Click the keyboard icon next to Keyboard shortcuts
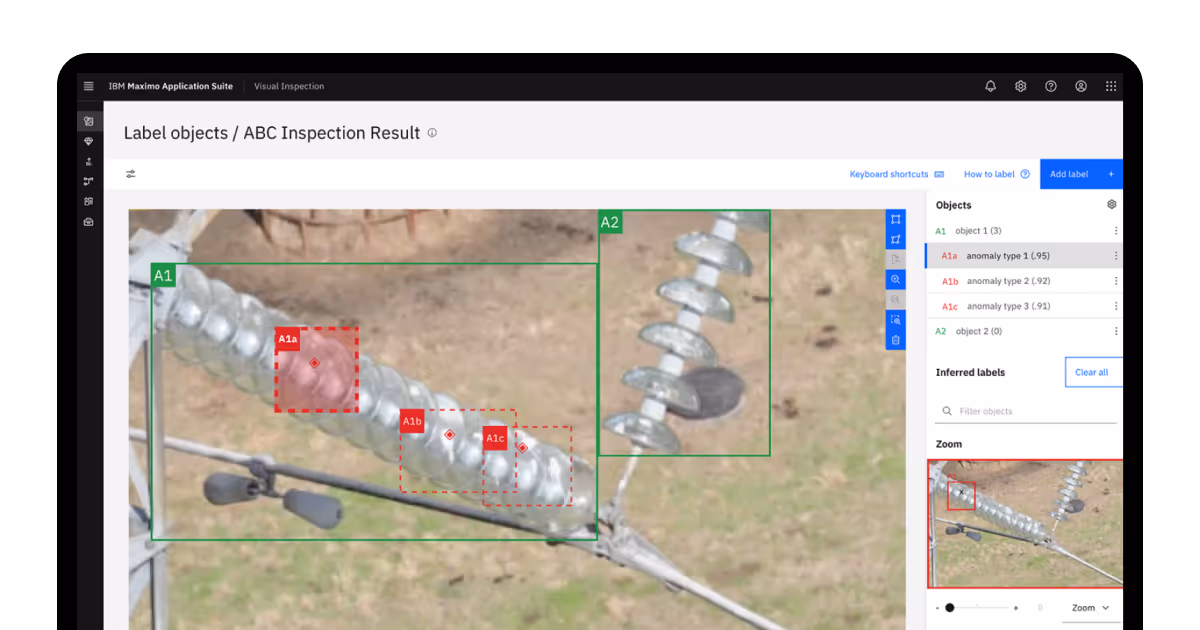Viewport: 1200px width, 630px height. 939,174
